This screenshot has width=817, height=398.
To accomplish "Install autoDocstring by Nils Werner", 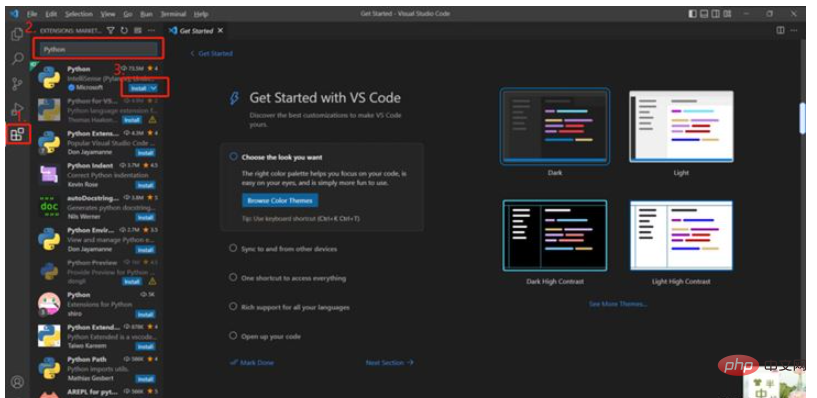I will point(145,217).
